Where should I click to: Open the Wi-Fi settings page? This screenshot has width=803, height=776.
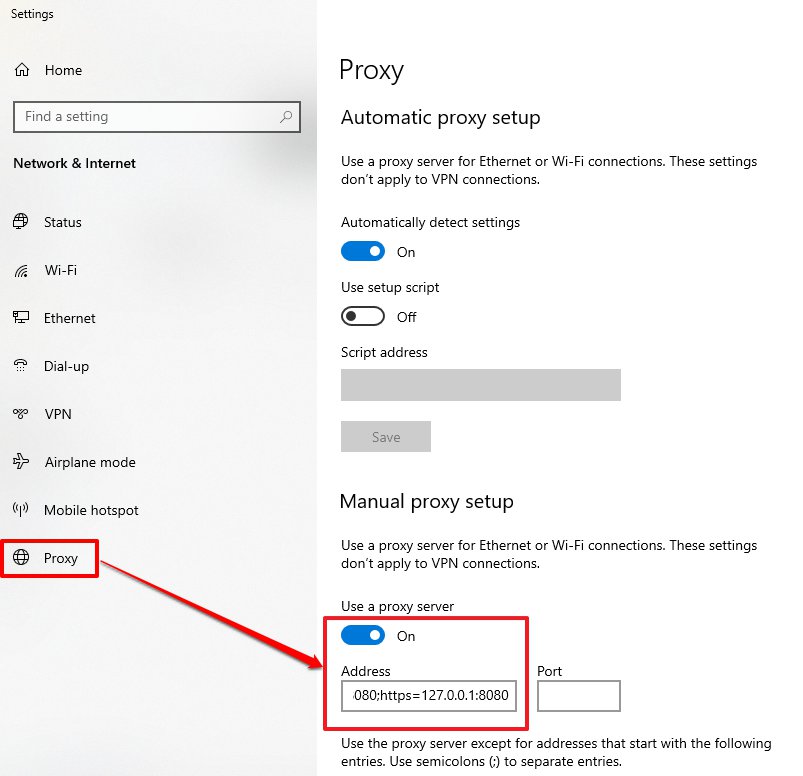point(60,271)
